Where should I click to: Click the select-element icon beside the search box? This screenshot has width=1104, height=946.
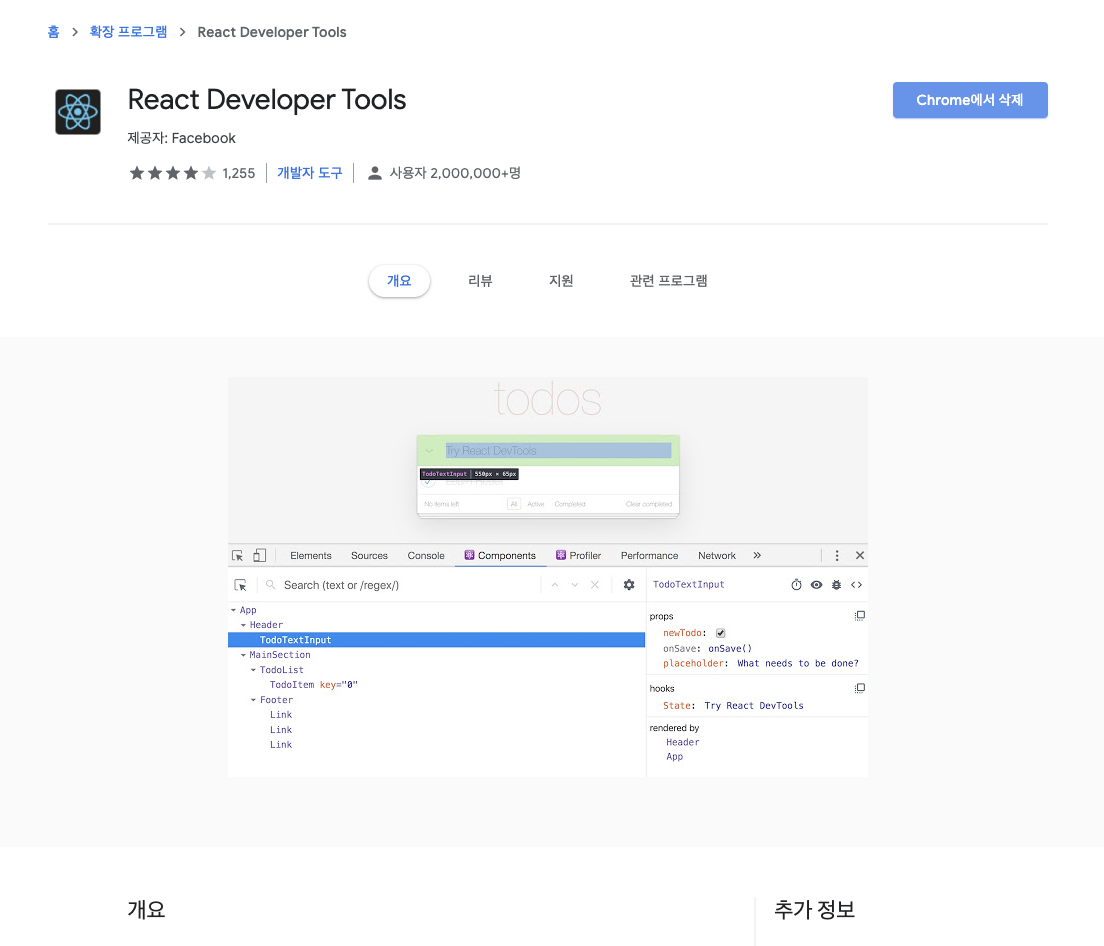click(x=240, y=585)
